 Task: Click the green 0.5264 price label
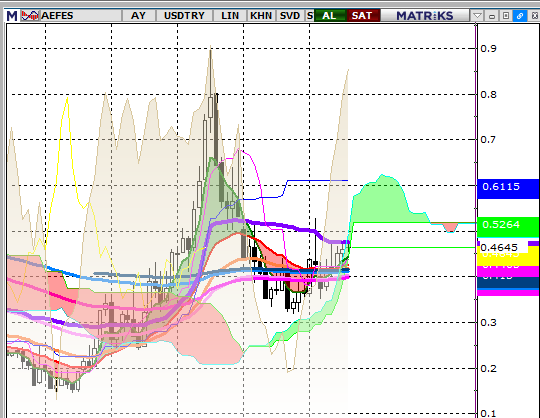[x=508, y=227]
